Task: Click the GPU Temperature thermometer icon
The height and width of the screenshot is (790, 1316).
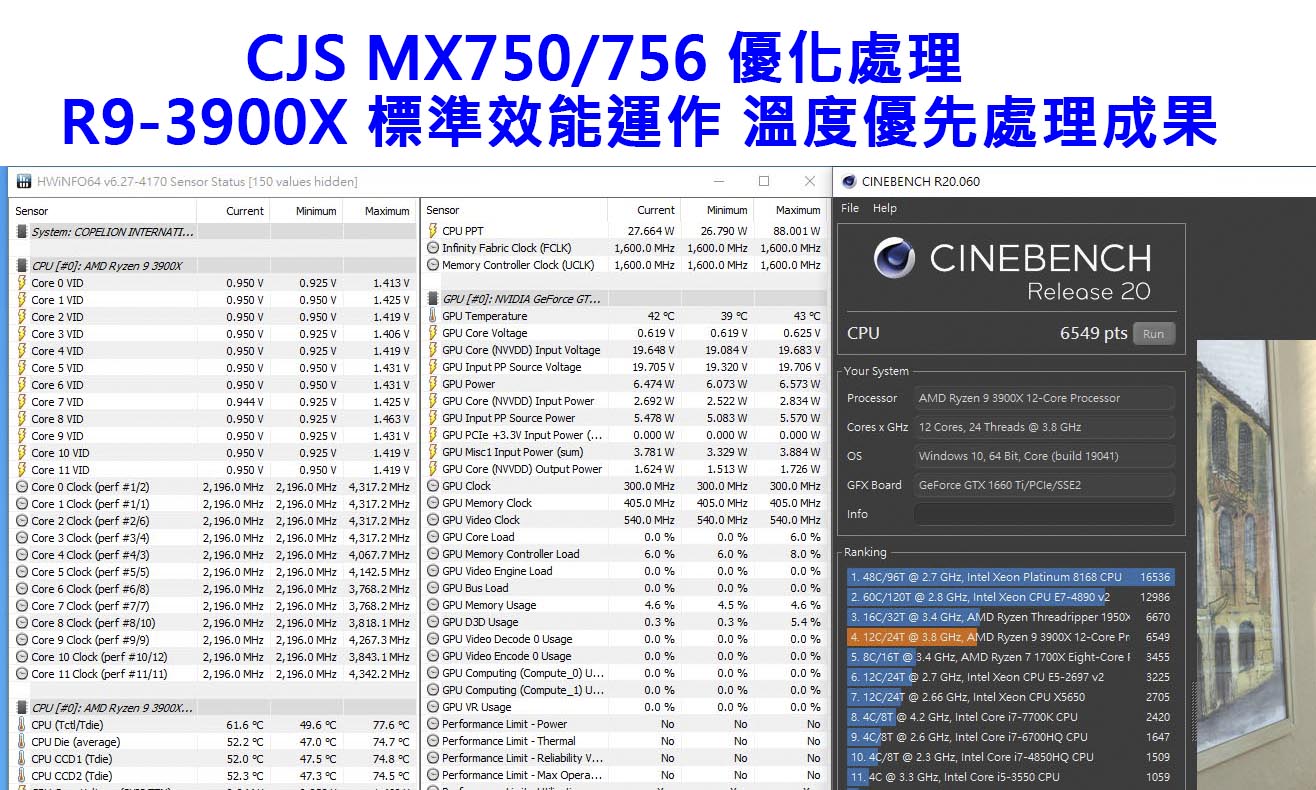Action: coord(433,316)
